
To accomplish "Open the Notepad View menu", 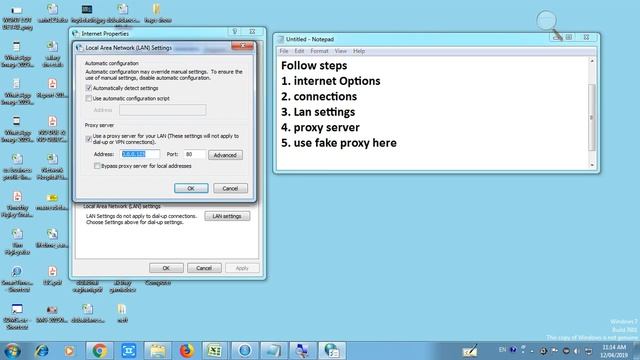I will coord(340,51).
